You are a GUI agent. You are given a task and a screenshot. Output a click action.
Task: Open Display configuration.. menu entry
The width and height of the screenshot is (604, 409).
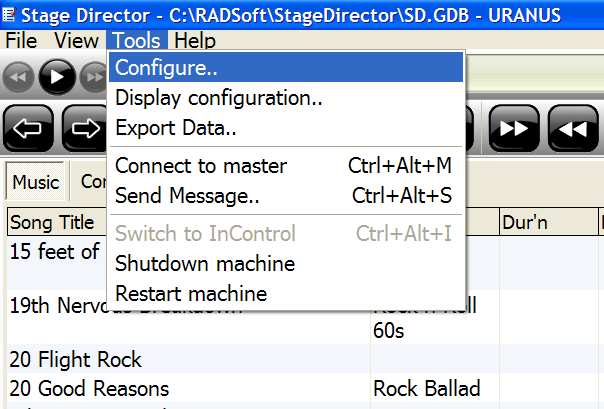(286, 97)
